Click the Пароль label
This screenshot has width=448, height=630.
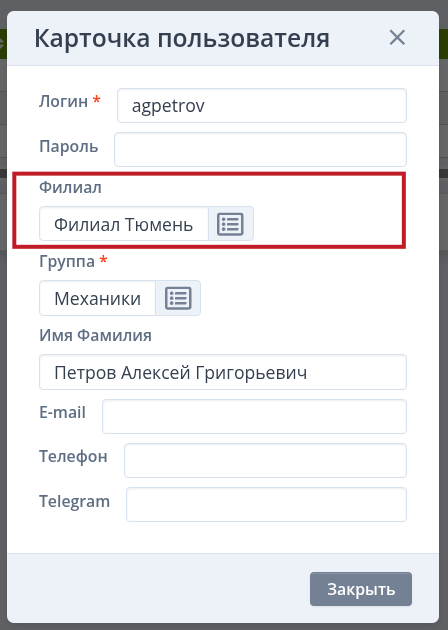[x=69, y=146]
